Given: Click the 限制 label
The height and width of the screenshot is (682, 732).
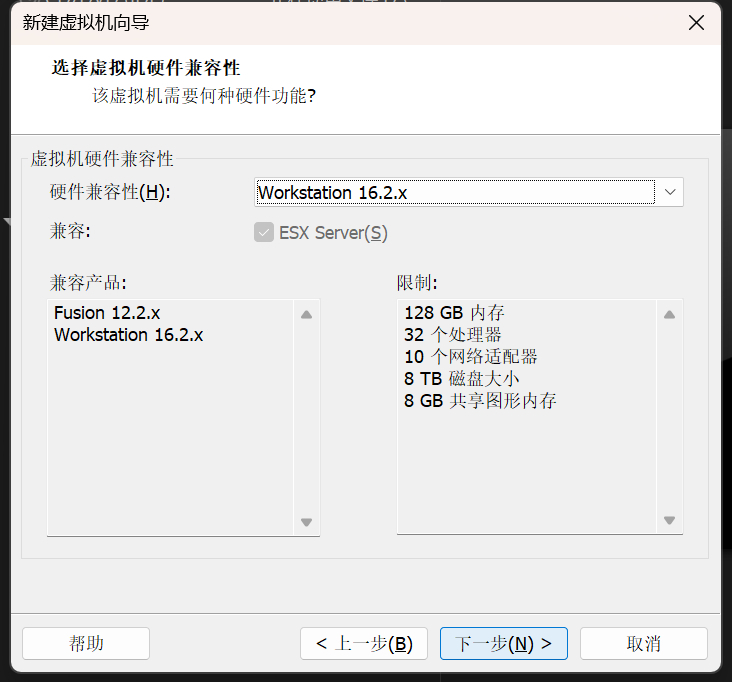Looking at the screenshot, I should [x=417, y=282].
